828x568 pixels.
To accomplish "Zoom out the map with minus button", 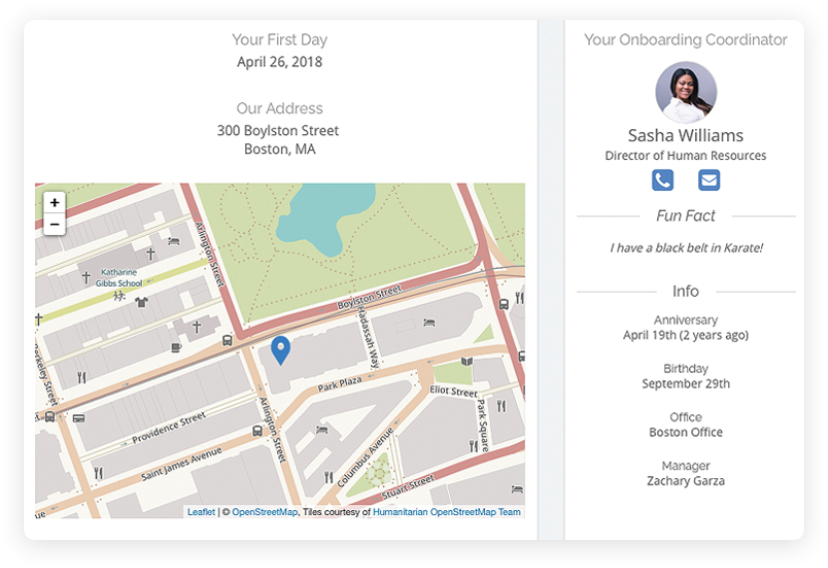I will [x=54, y=224].
